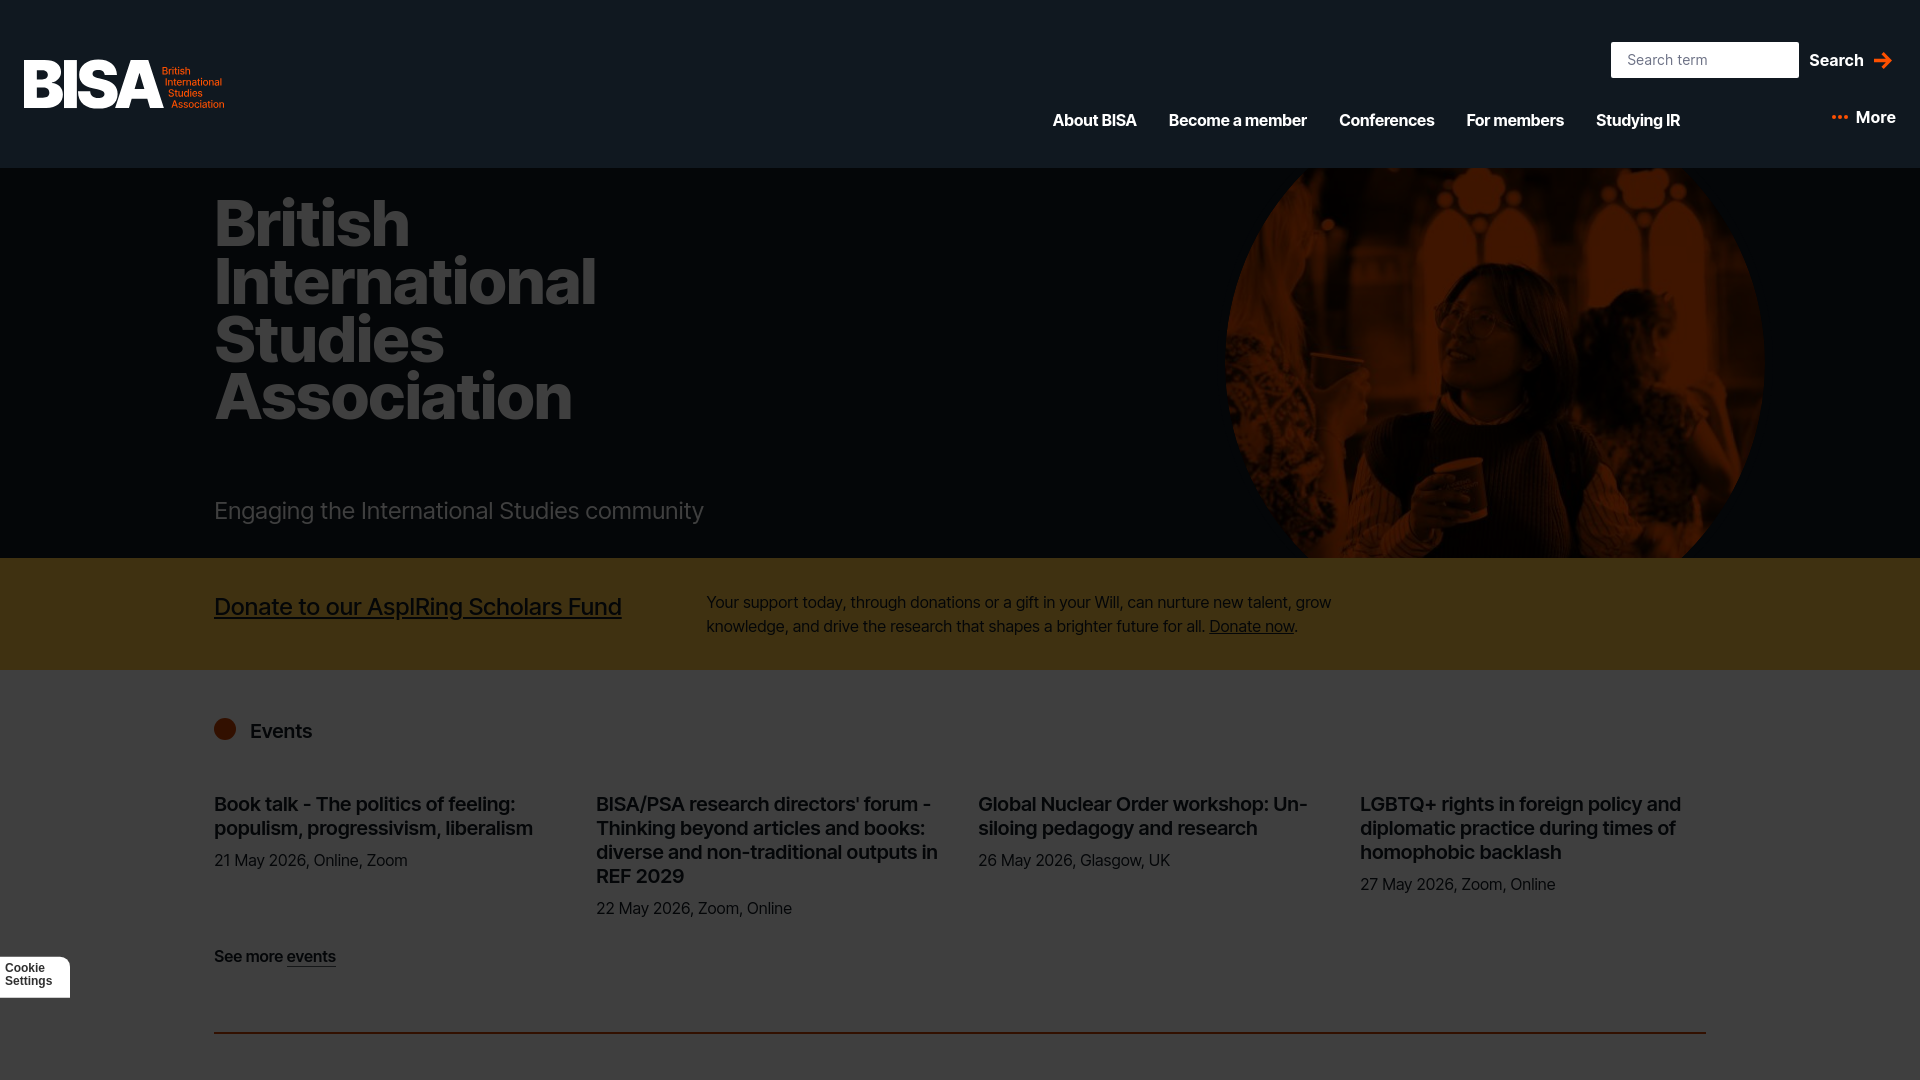Open Book talk politics of feeling event

(373, 816)
